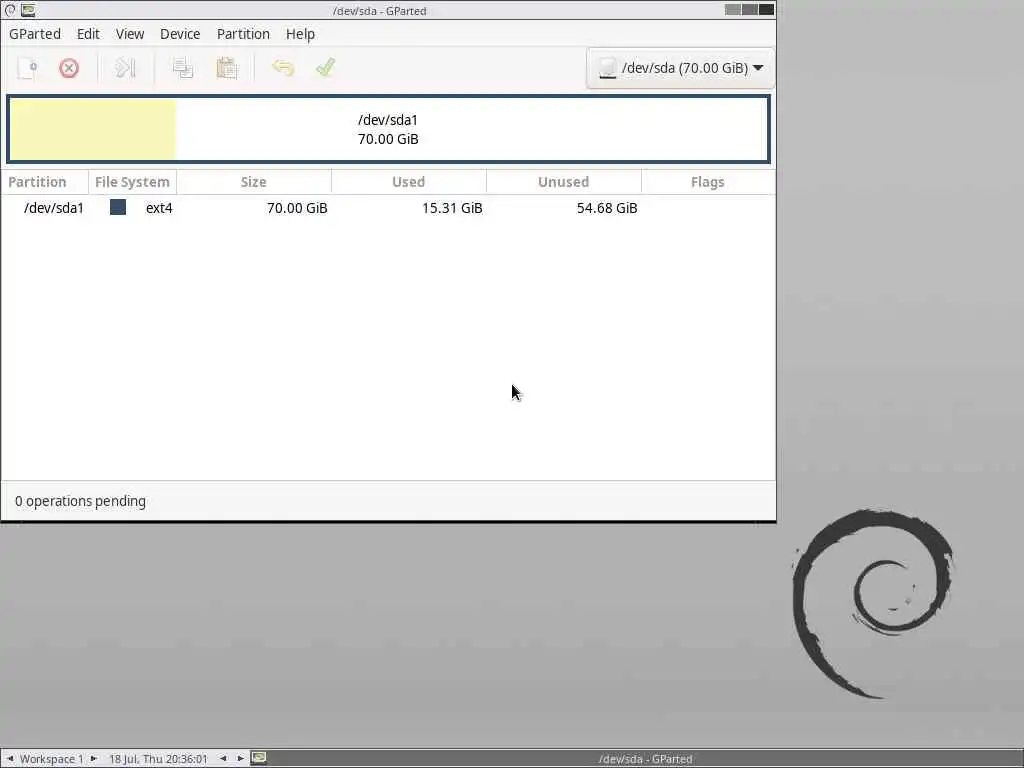1024x768 pixels.
Task: Click the red Delete partition icon
Action: 69,68
